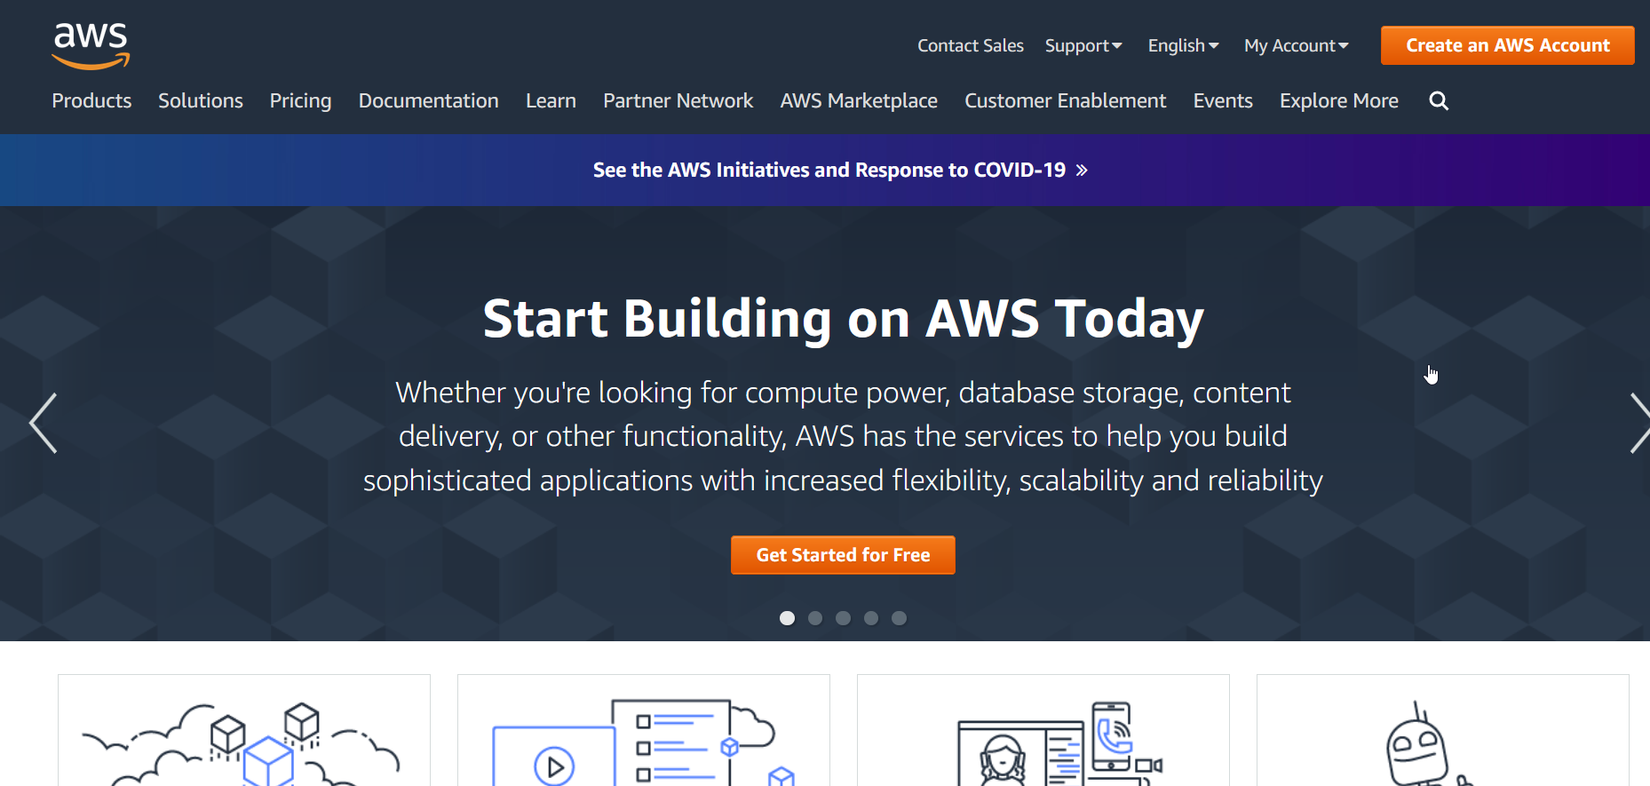Click the right carousel arrow

tap(1640, 422)
